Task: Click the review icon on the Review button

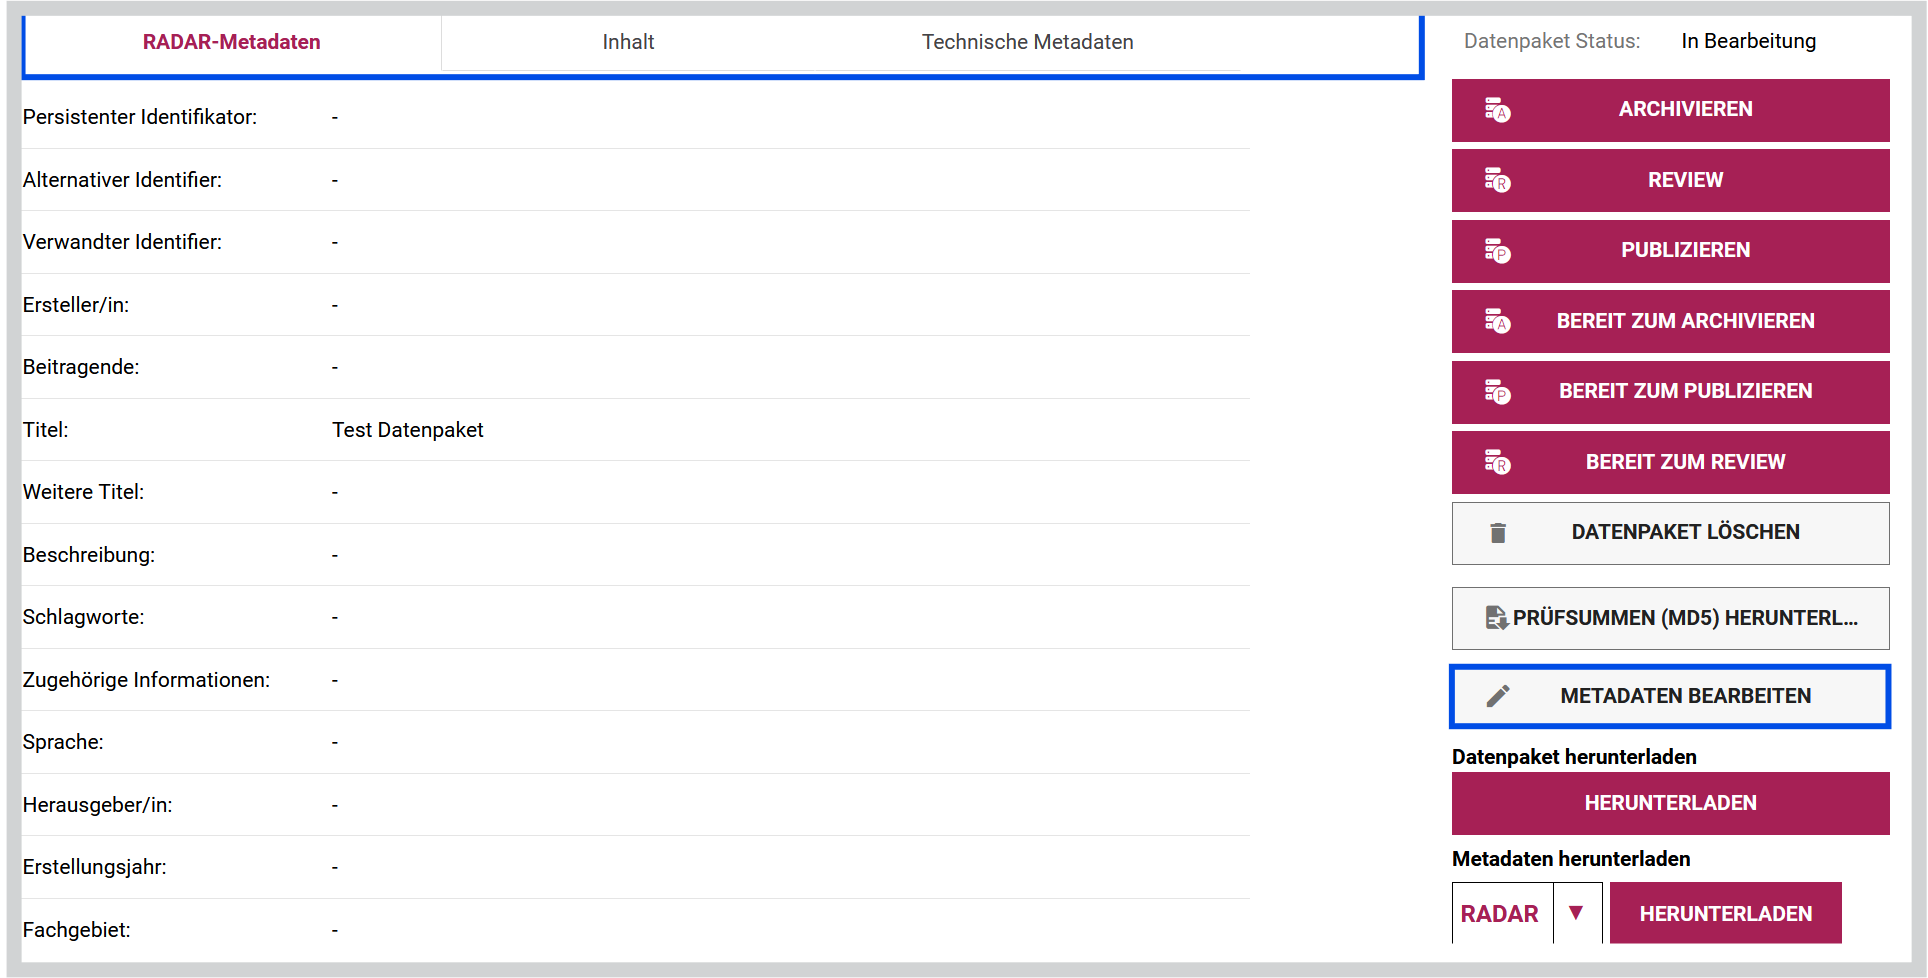Action: [1497, 180]
